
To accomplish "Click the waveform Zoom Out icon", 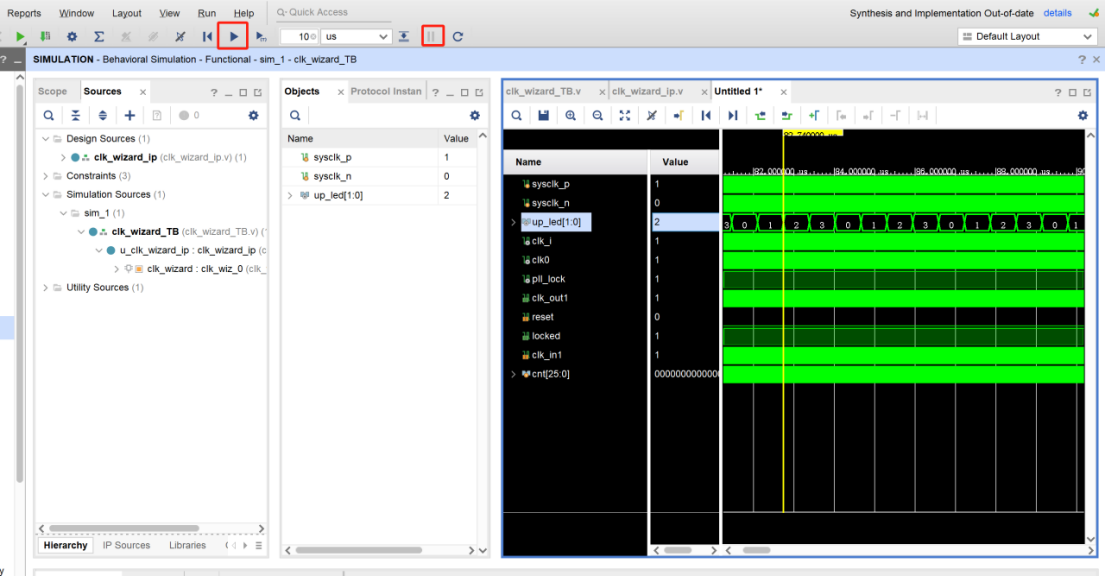I will tap(598, 116).
